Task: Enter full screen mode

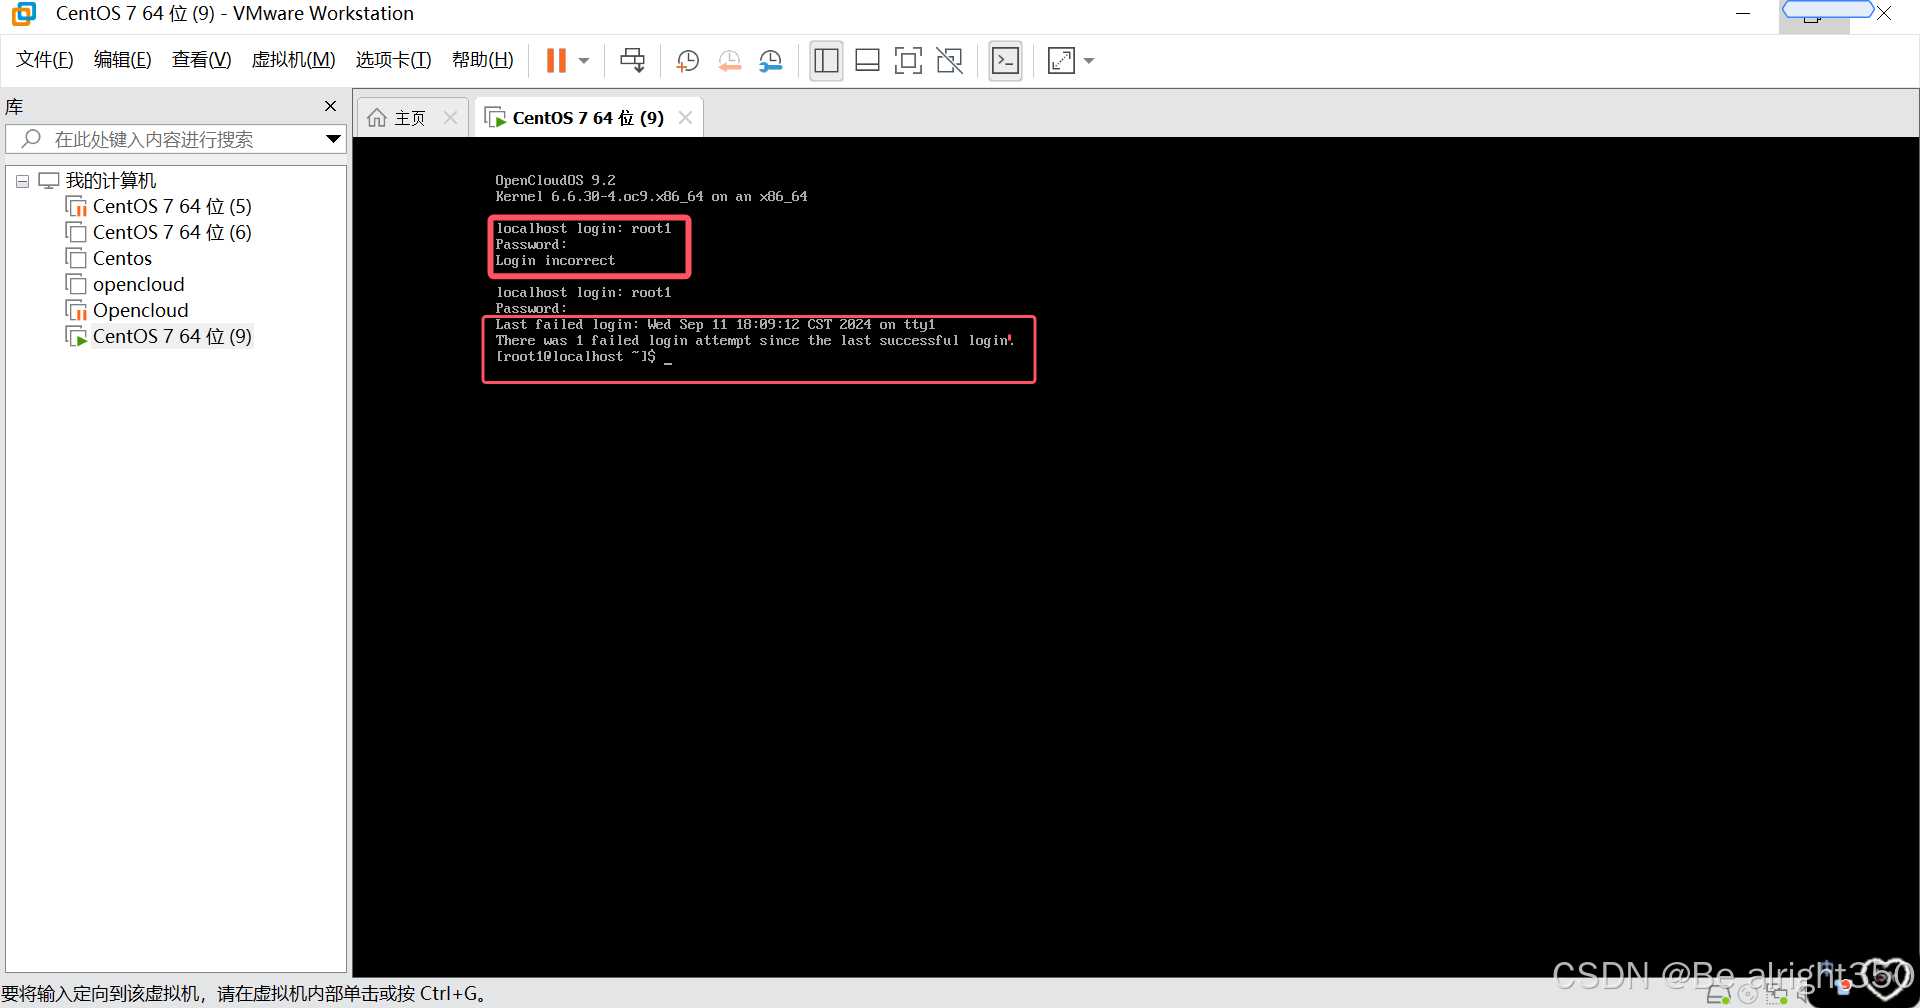Action: point(908,60)
